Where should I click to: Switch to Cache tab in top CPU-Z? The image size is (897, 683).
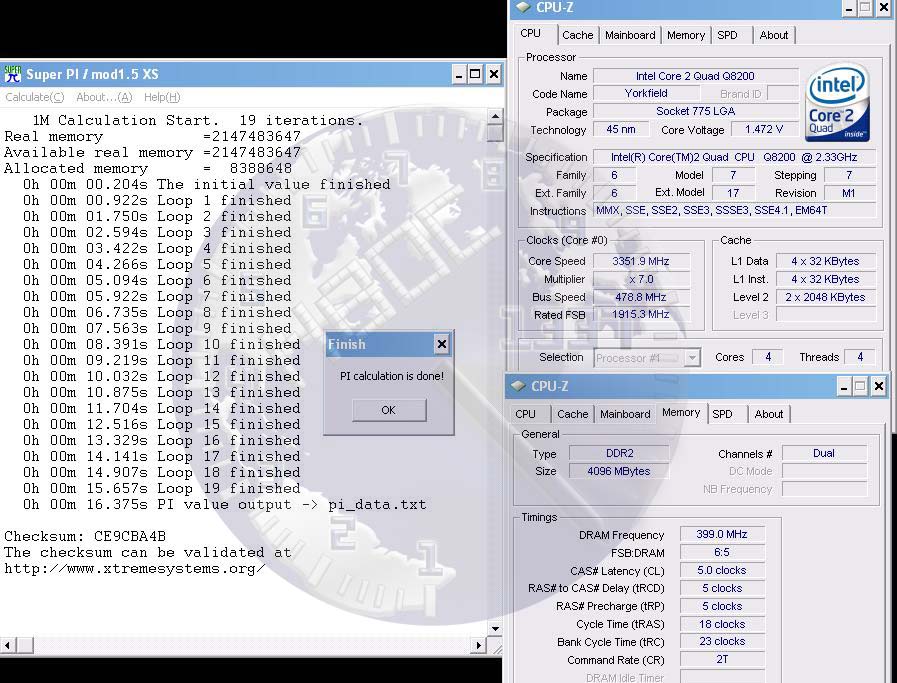pos(577,35)
